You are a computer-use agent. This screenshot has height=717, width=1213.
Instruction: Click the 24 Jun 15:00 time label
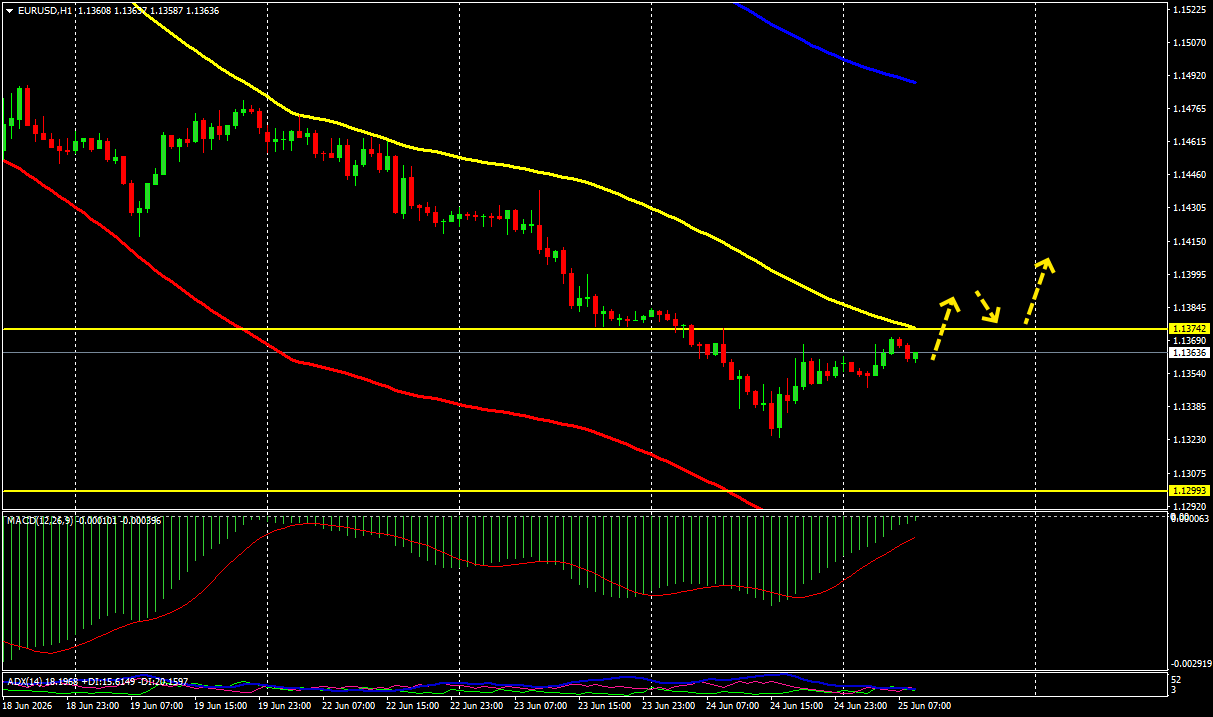(x=795, y=706)
